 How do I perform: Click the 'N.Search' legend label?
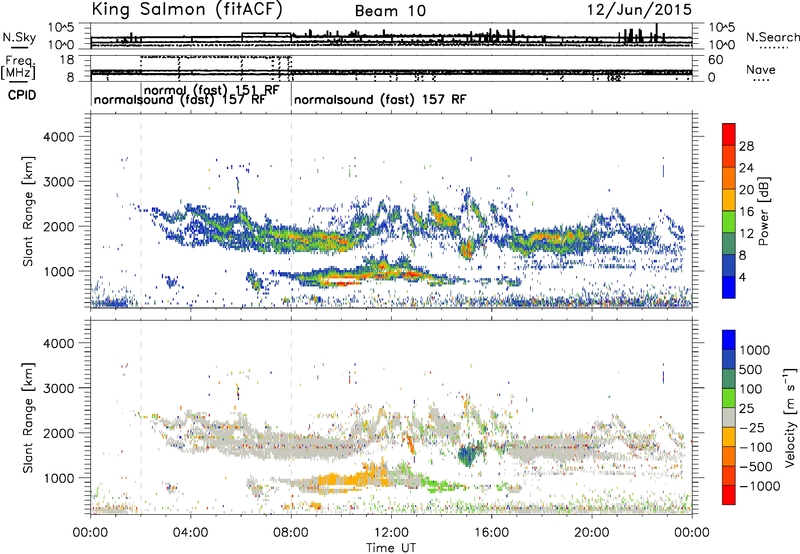[x=772, y=37]
